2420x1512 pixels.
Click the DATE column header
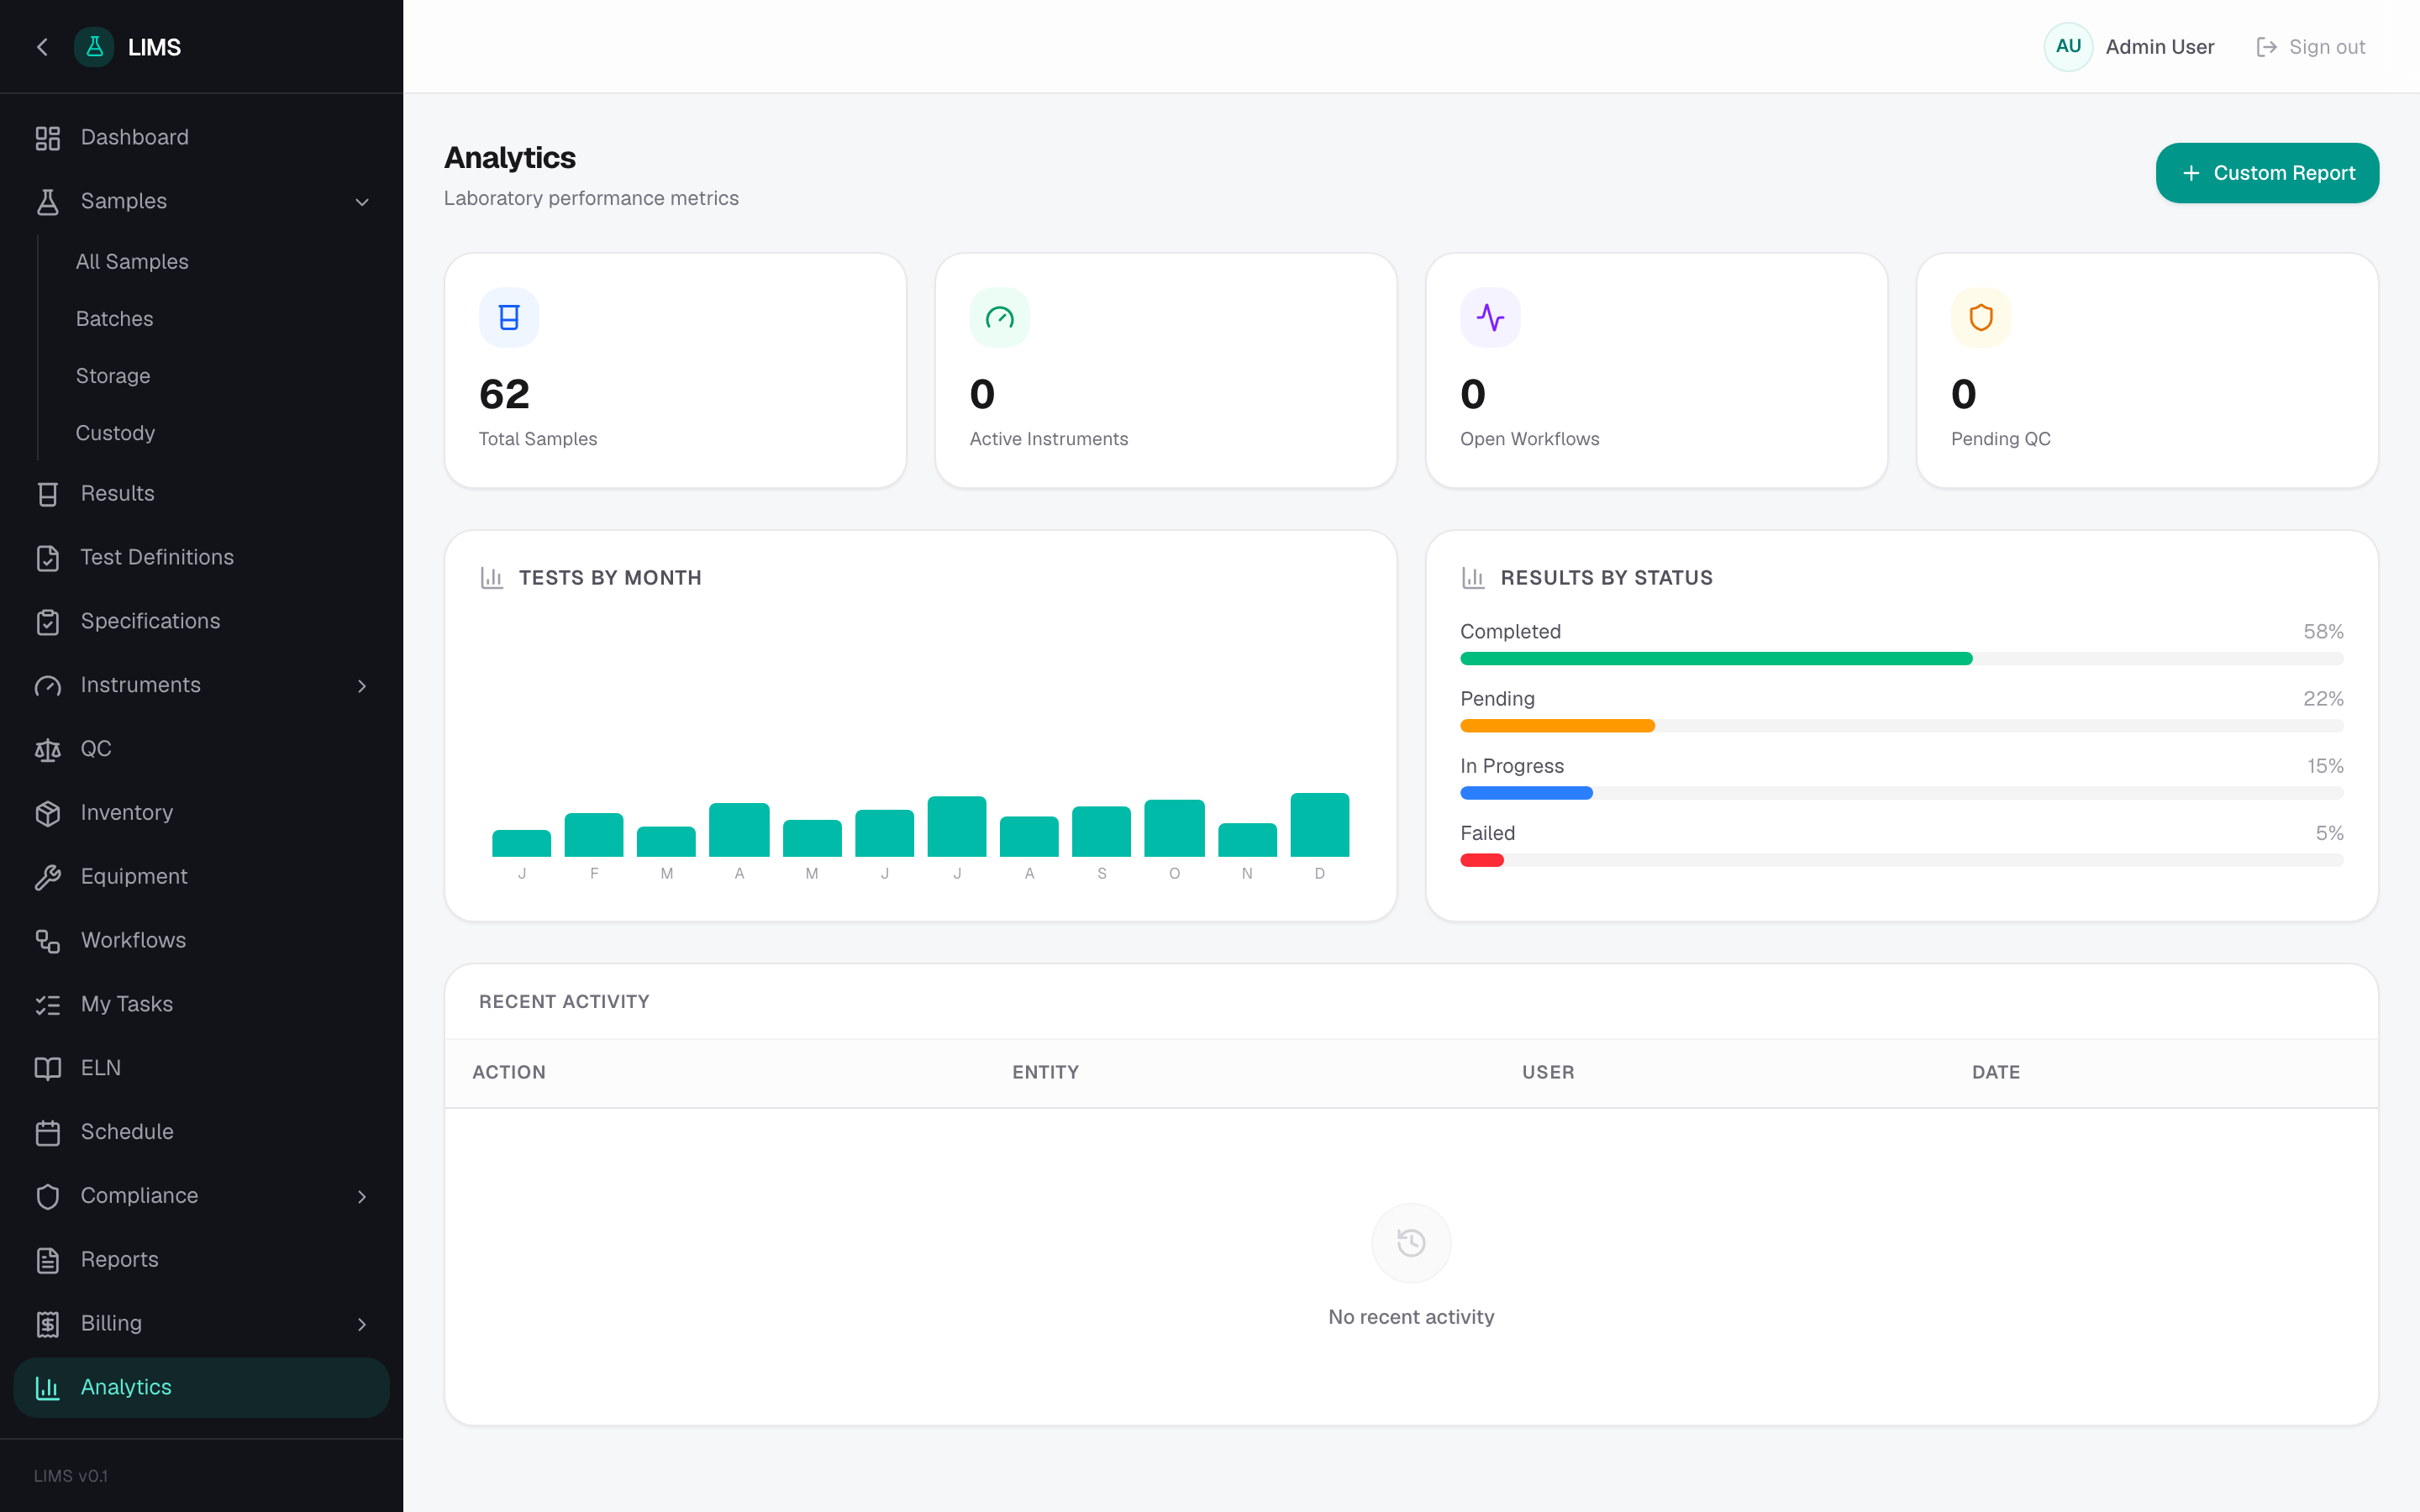[1996, 1072]
